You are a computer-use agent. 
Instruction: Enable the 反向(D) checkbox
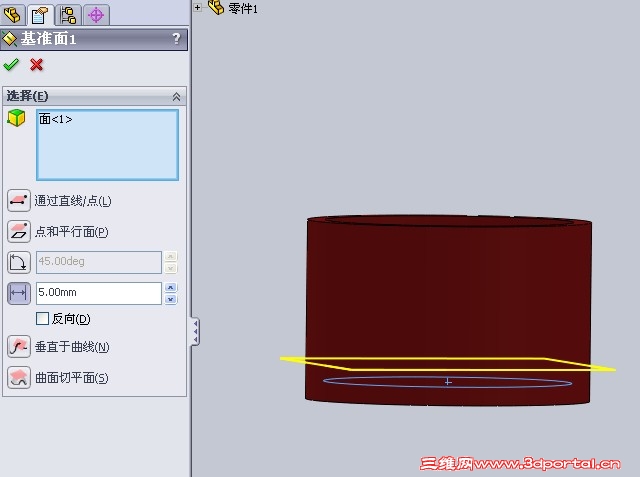click(42, 319)
